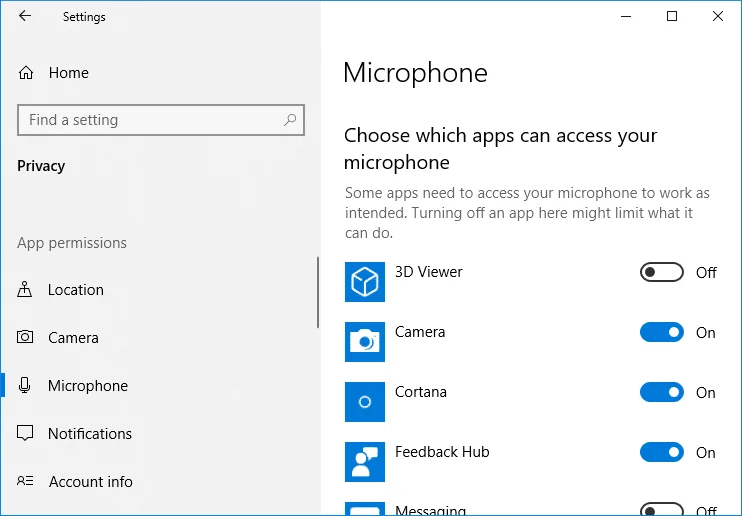Click the 3D Viewer app icon
Viewport: 742px width, 516px height.
(x=365, y=282)
